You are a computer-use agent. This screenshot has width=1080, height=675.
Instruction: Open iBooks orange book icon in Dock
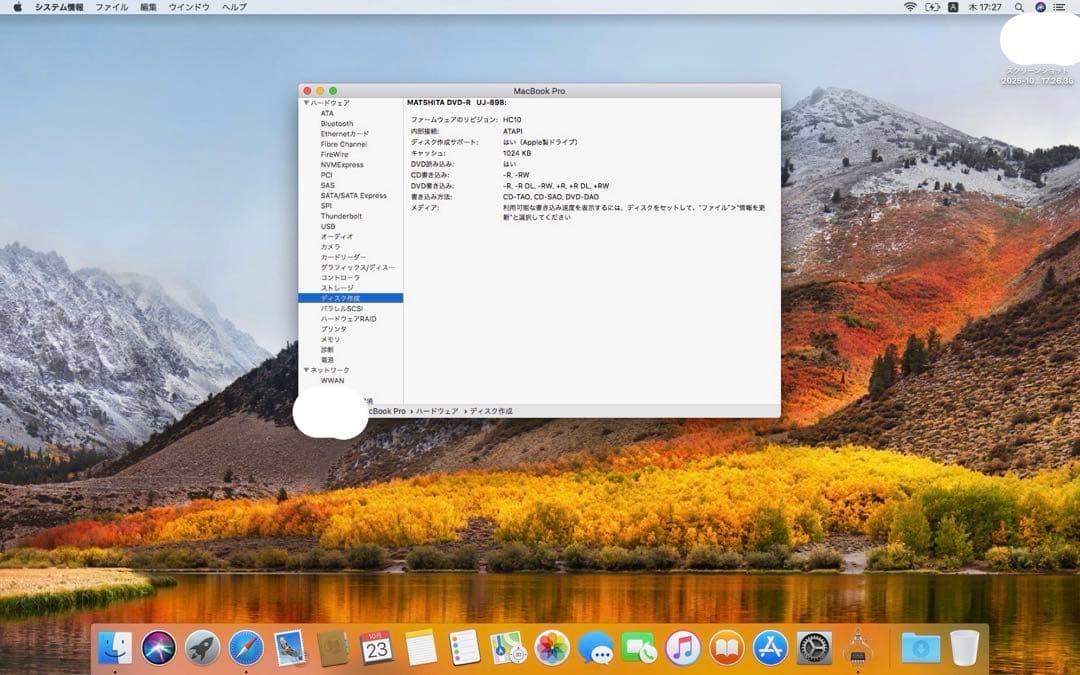727,648
